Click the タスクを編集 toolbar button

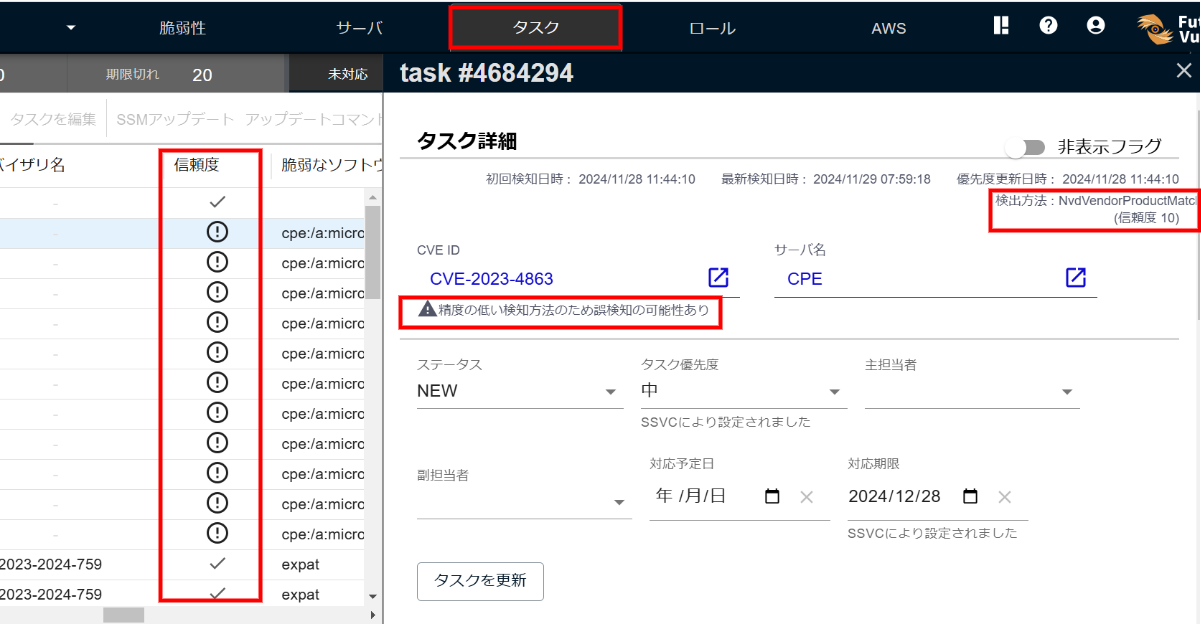[53, 119]
